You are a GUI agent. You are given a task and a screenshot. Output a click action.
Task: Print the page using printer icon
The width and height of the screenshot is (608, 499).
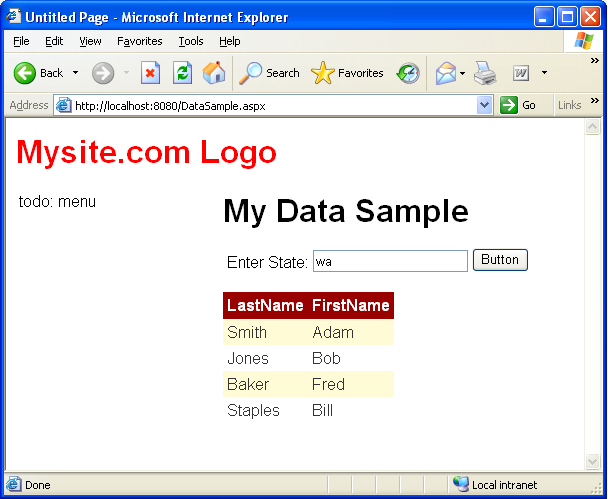485,73
